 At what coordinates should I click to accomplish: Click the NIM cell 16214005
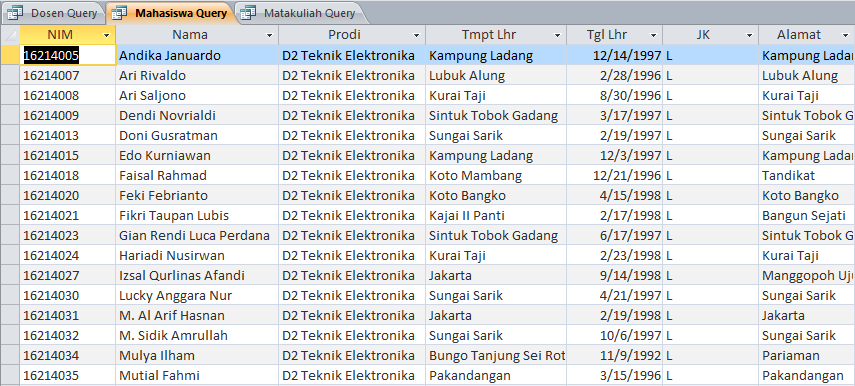[68, 55]
